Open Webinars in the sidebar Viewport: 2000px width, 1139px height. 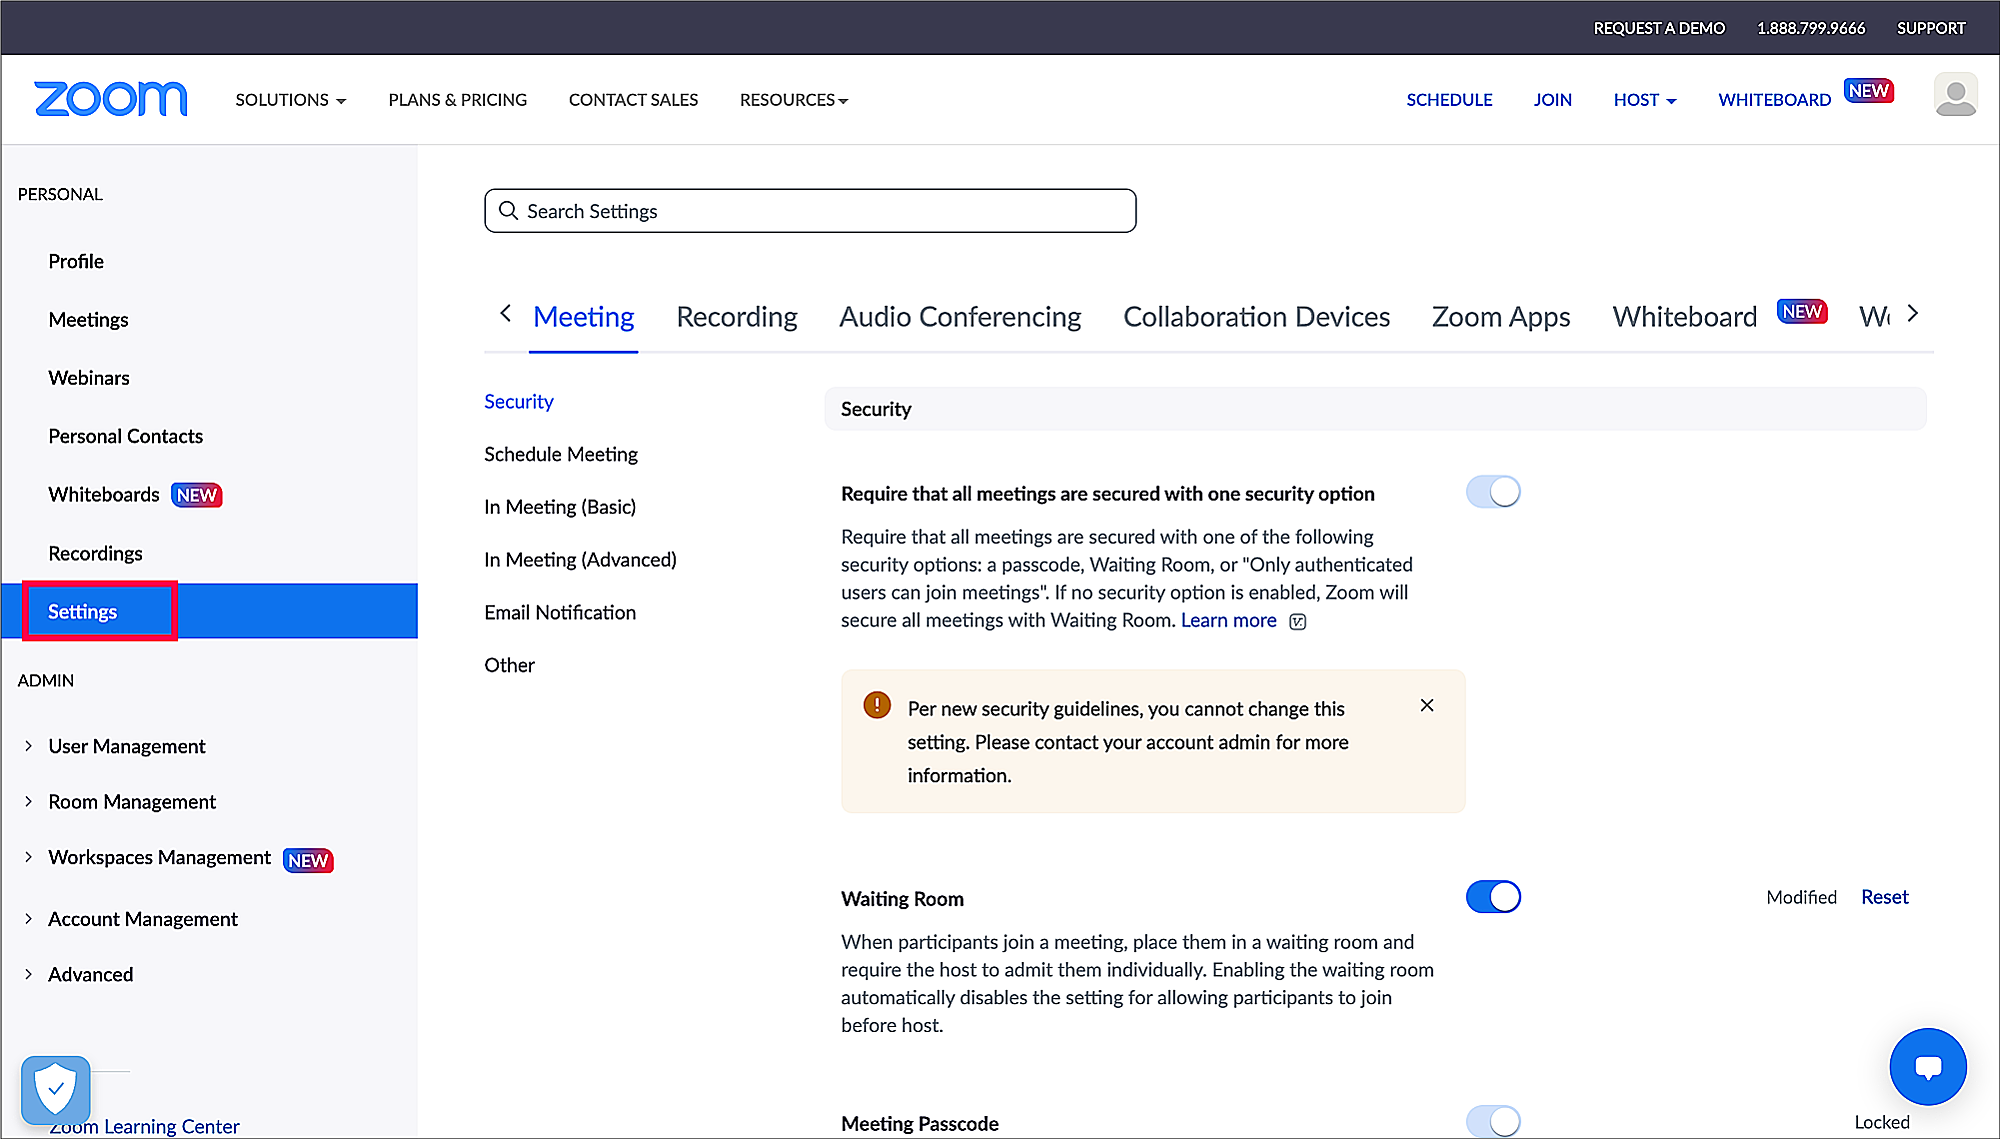coord(89,378)
